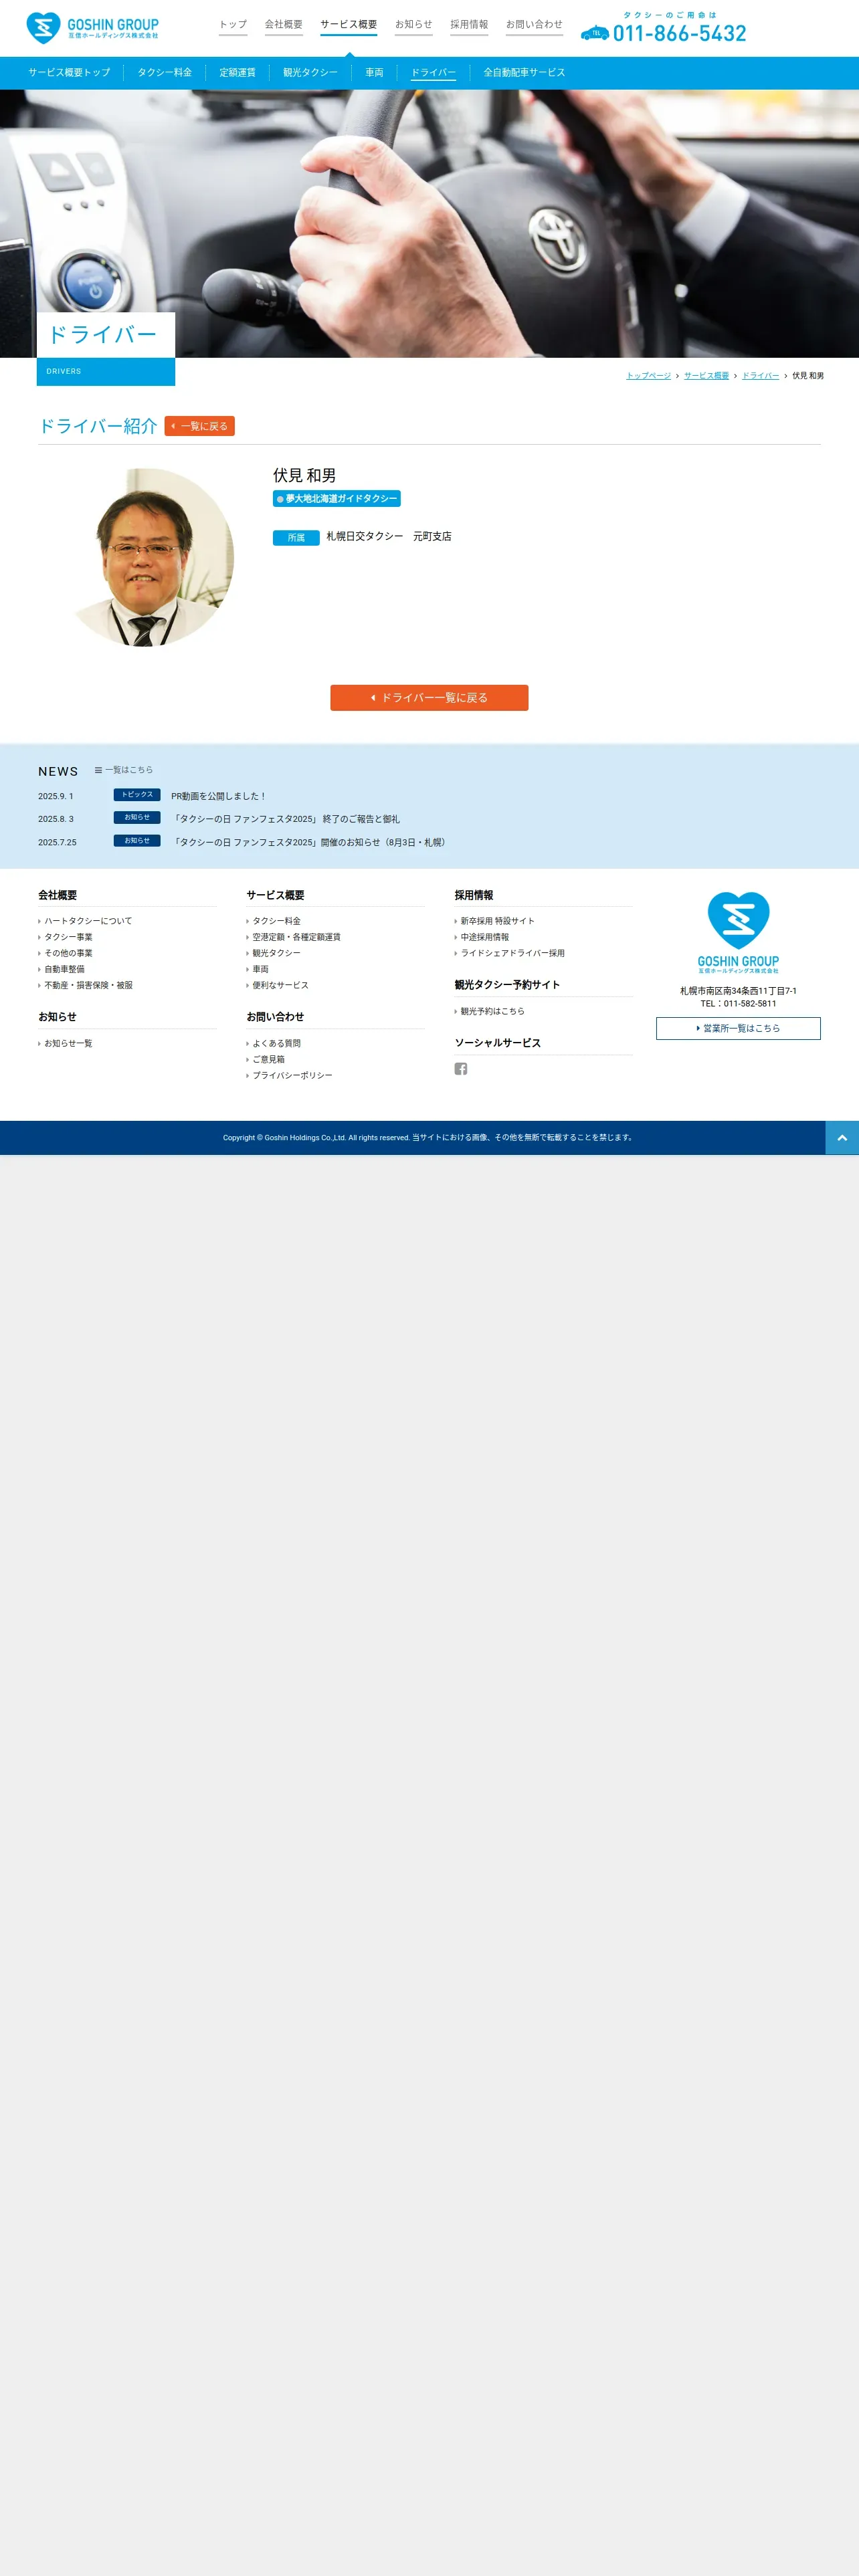This screenshot has width=859, height=2576.
Task: Click the taxi TEL icon beside phone number
Action: tap(595, 33)
